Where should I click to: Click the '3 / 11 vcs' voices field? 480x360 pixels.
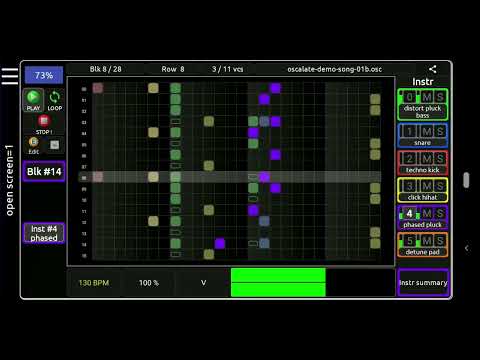point(227,69)
